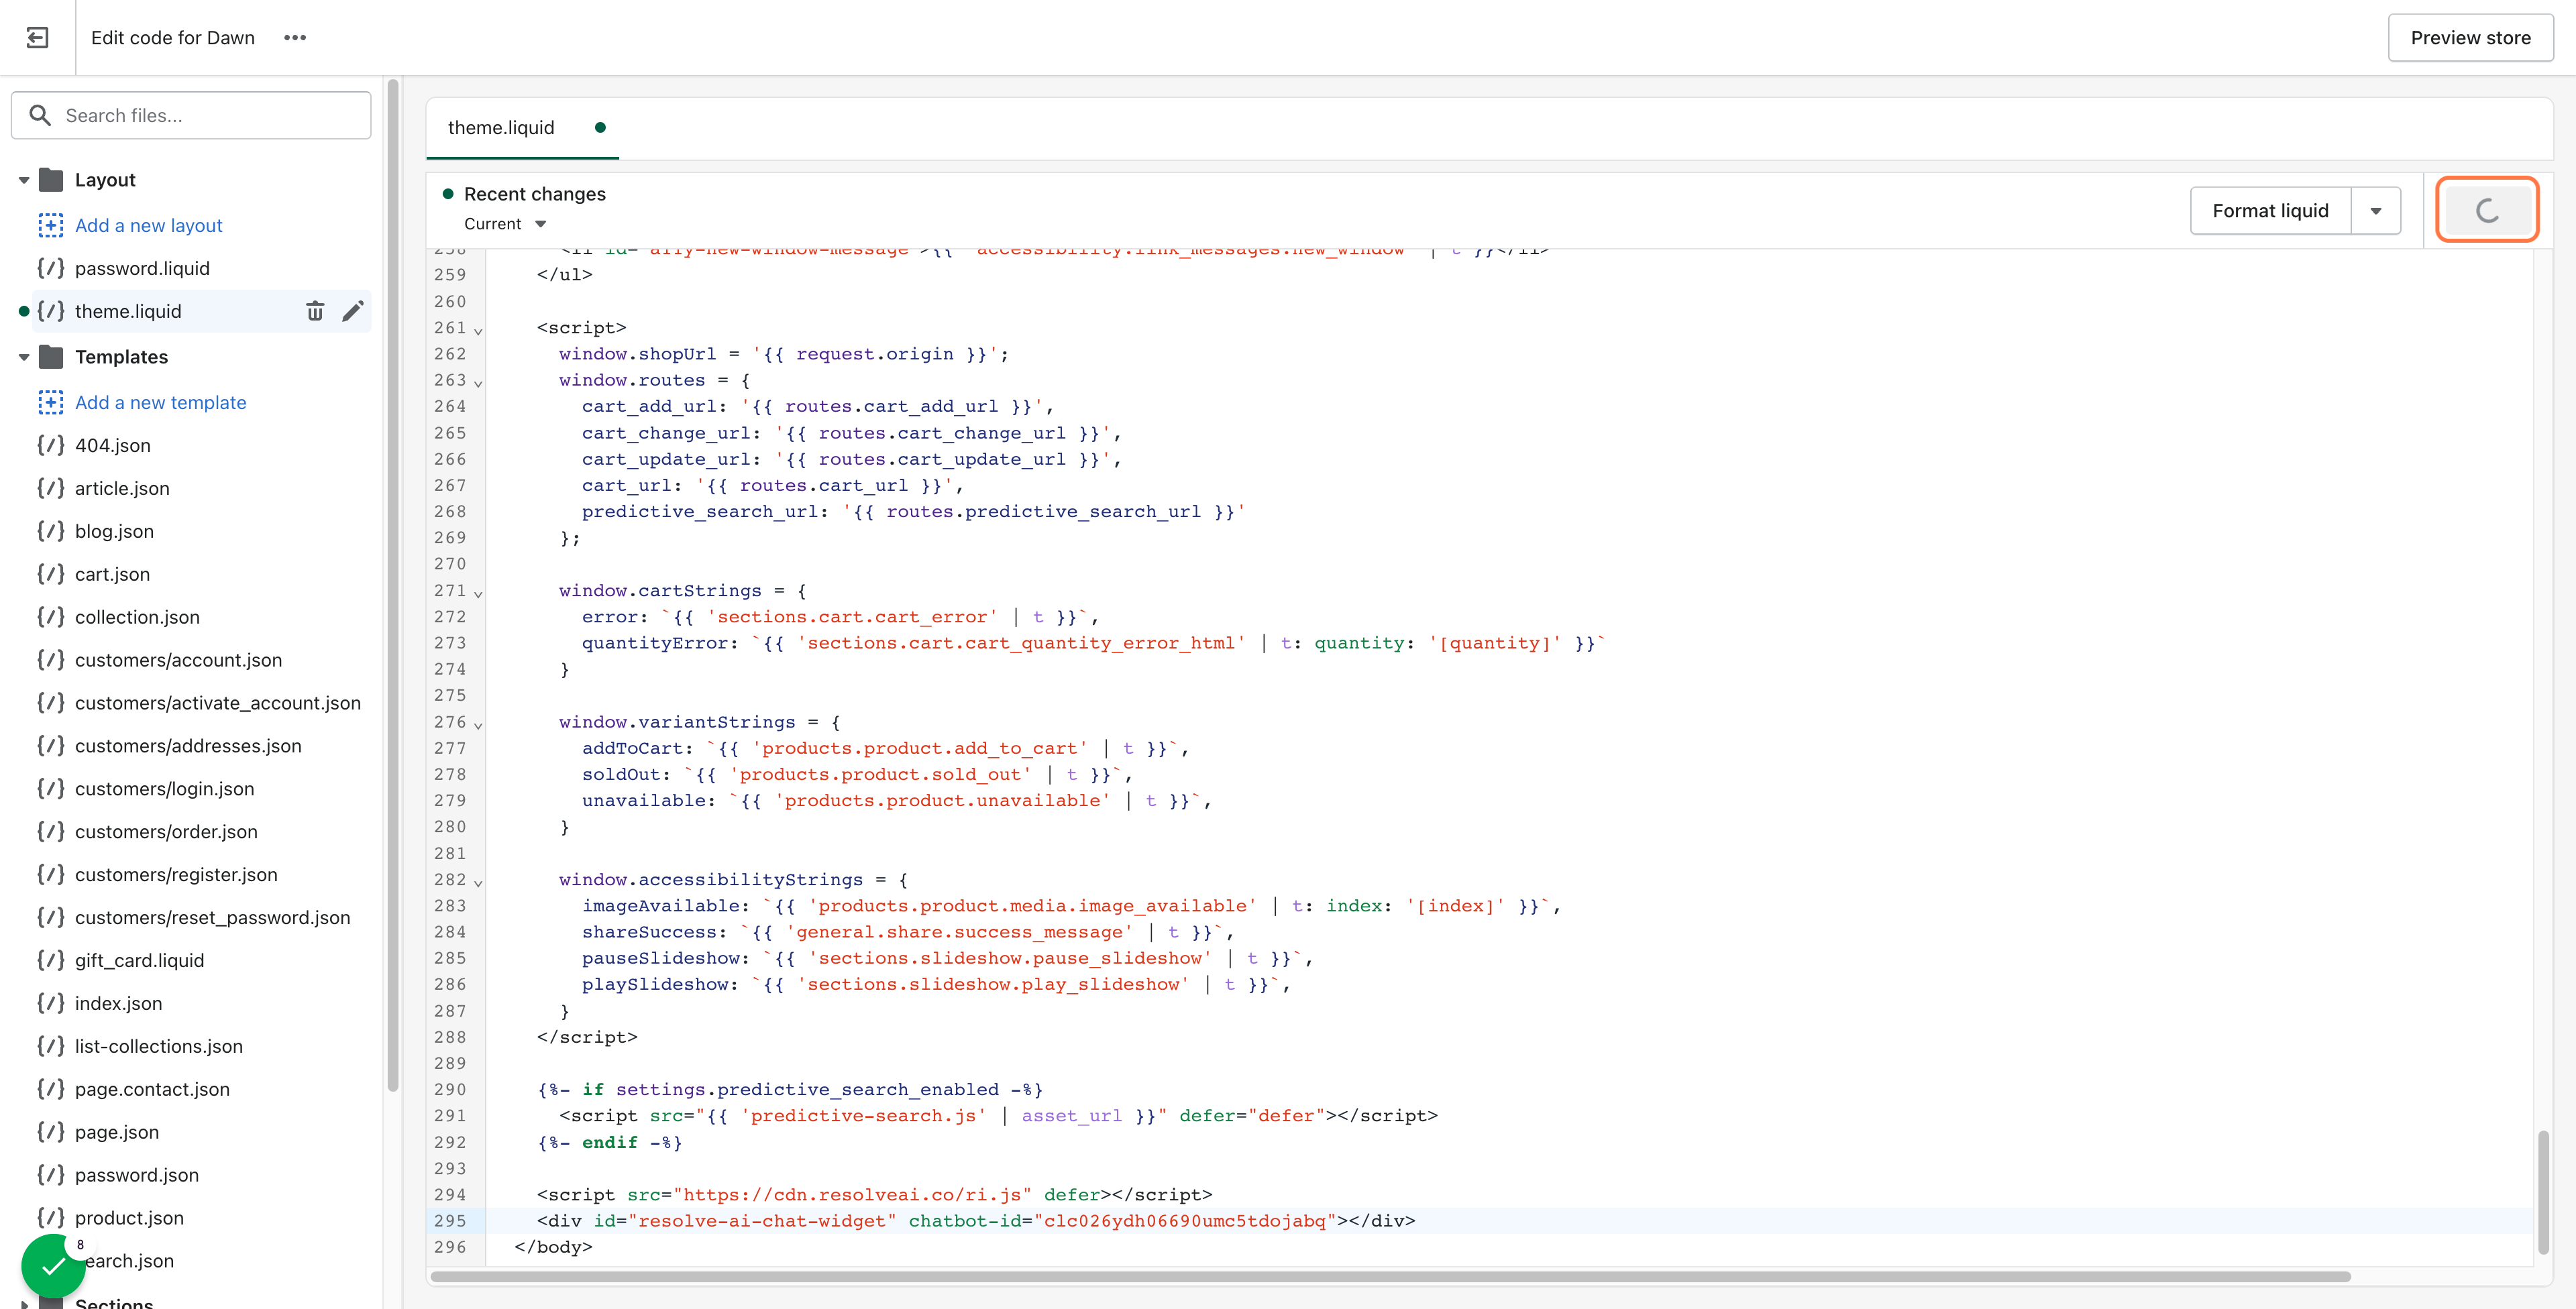Open password.liquid in the file tree
Viewport: 2576px width, 1309px height.
142,269
